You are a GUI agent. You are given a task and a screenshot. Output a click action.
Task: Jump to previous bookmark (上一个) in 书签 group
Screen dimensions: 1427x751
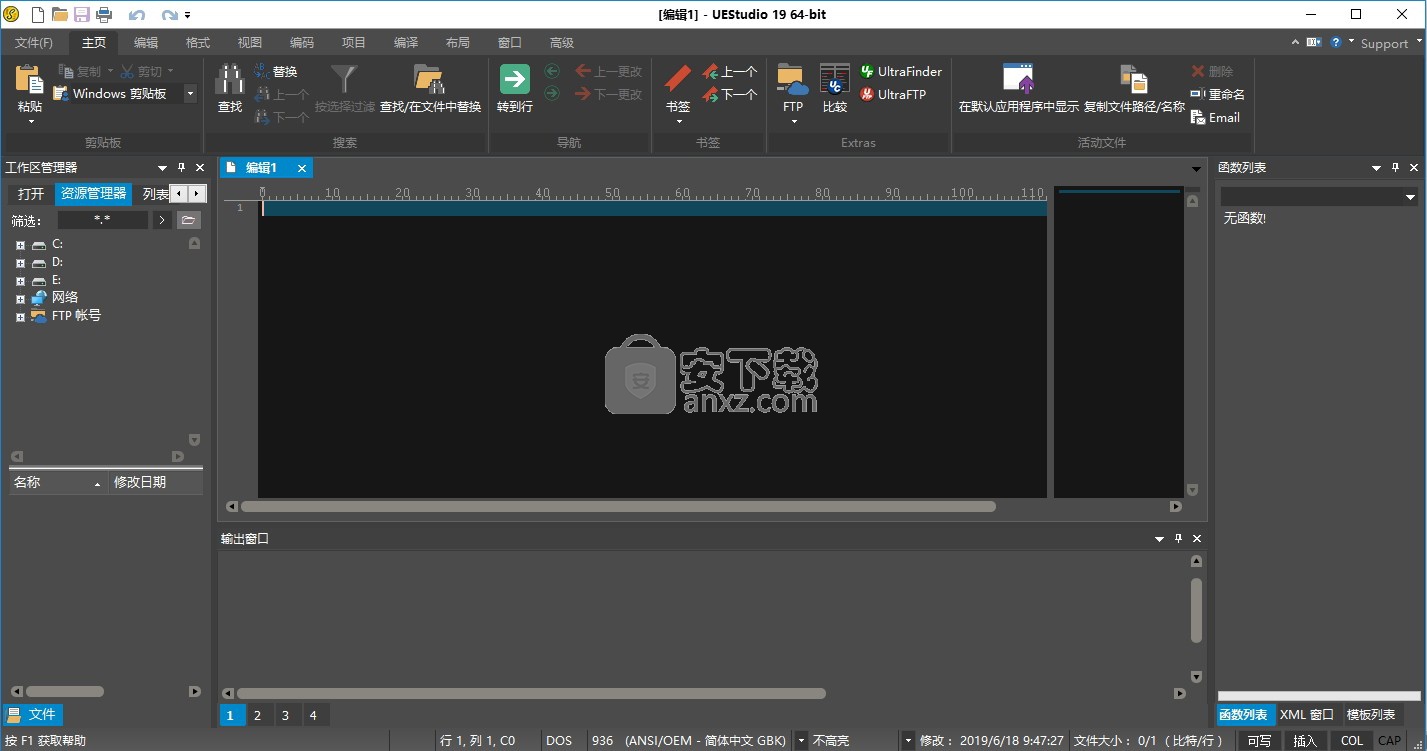[729, 71]
